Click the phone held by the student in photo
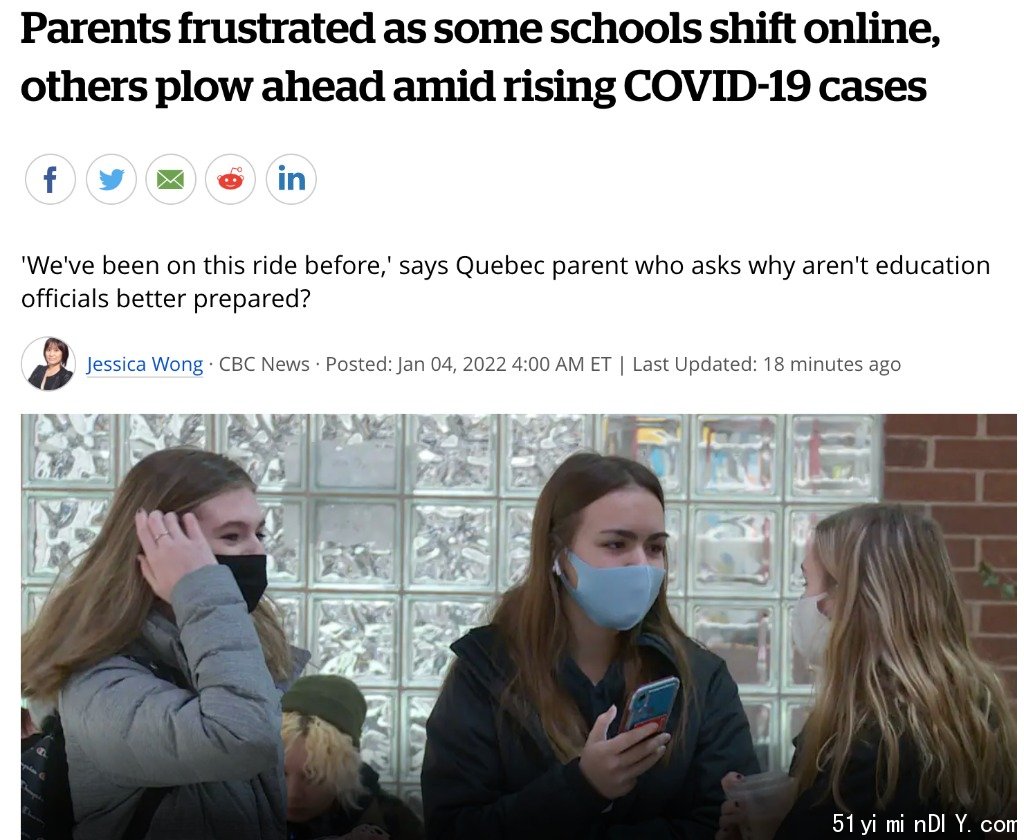Image resolution: width=1024 pixels, height=840 pixels. point(648,705)
